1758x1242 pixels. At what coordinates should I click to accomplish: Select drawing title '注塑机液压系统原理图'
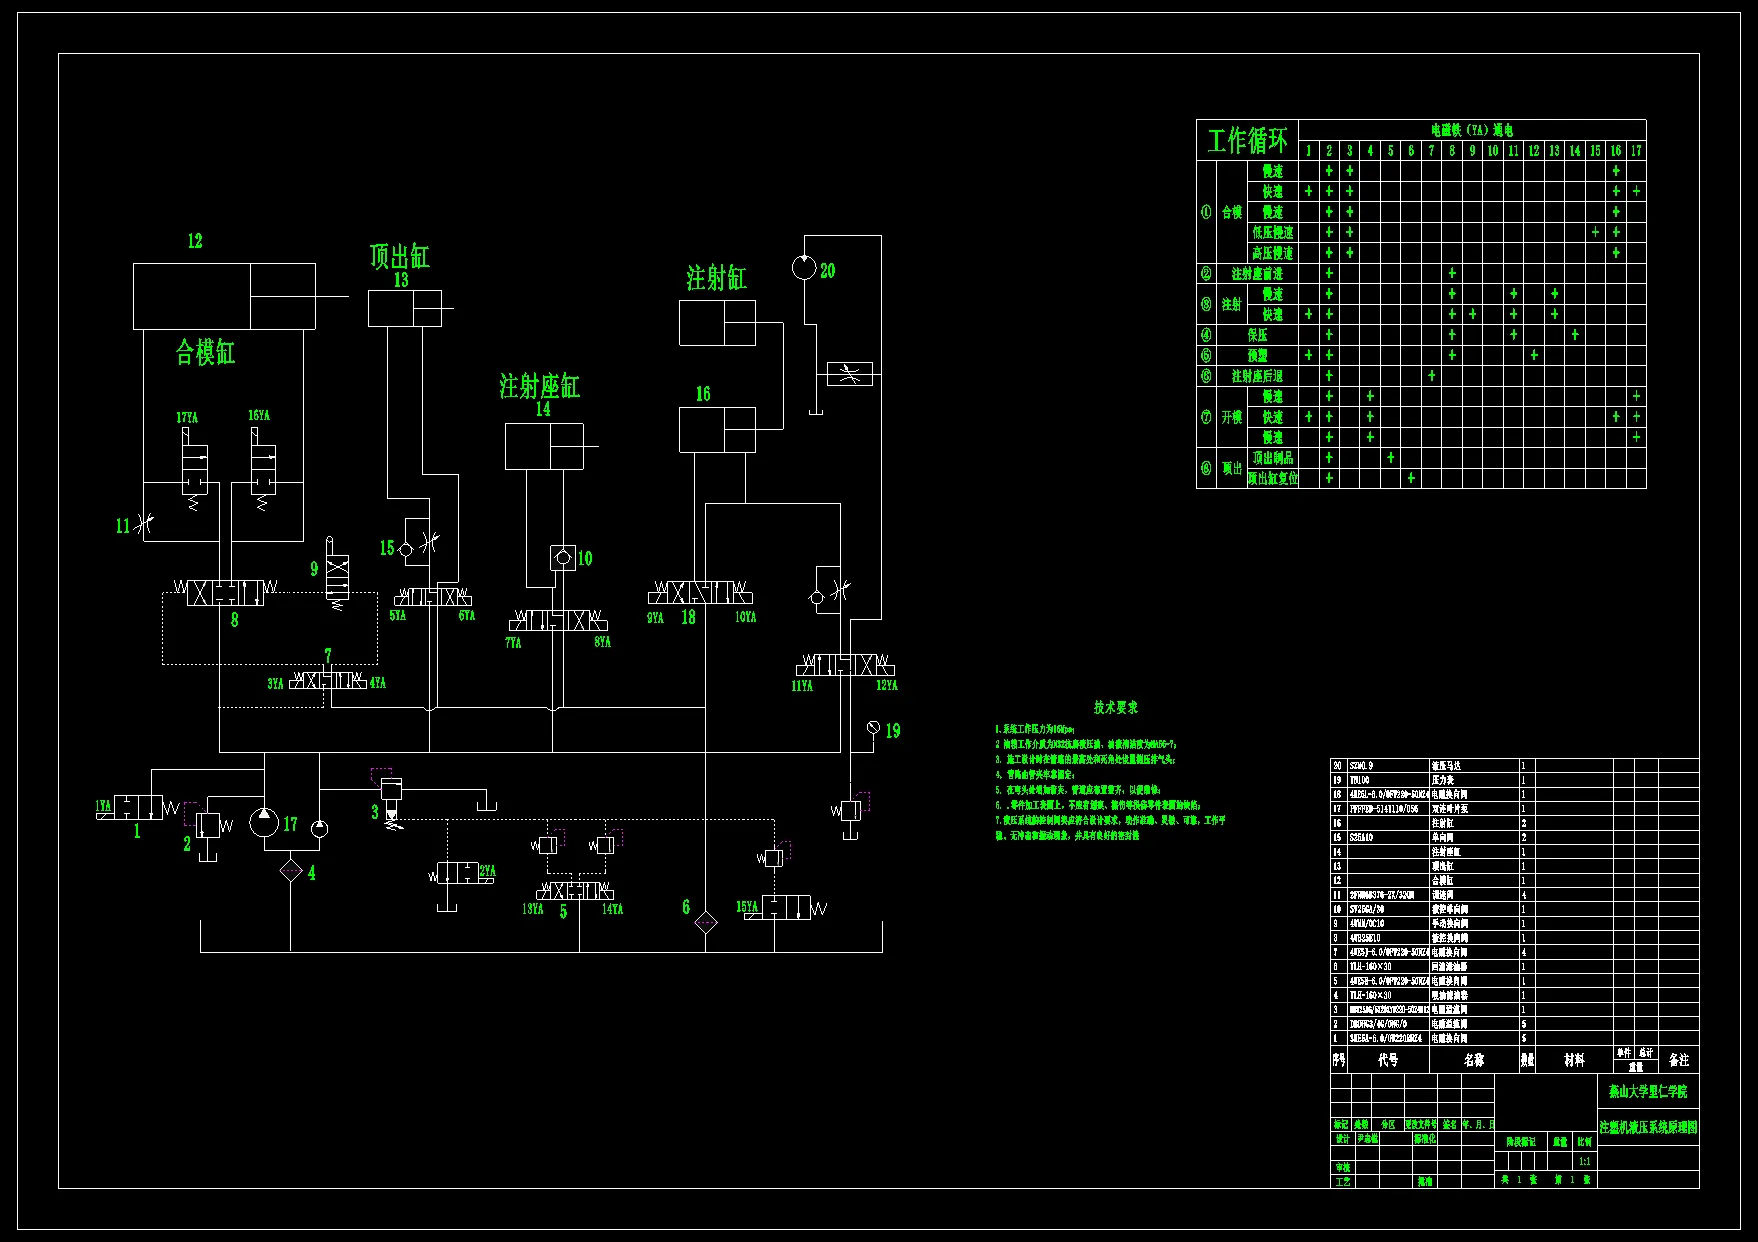(x=1648, y=1127)
